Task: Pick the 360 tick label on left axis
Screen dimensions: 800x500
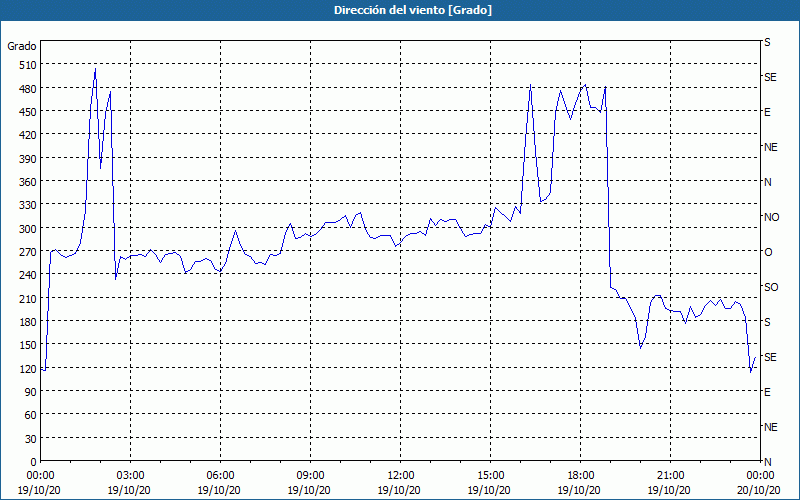Action: 28,182
